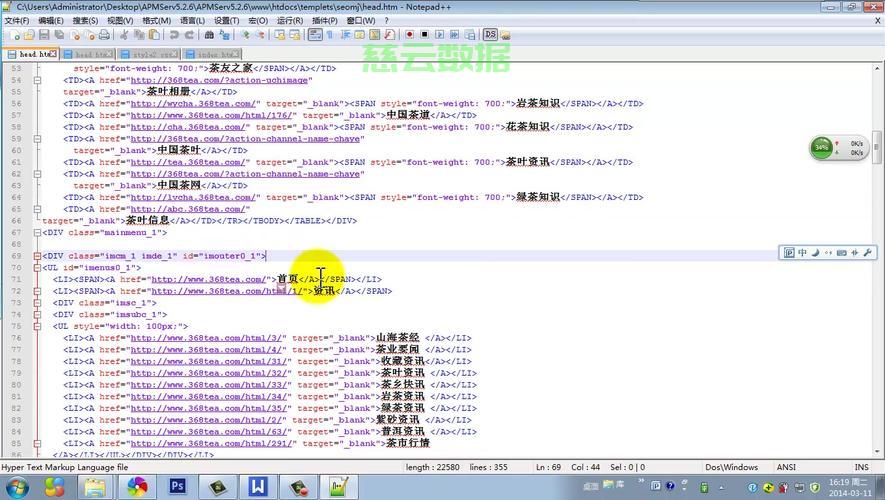
Task: Collapse the fold marker on line 59
Action: [37, 139]
